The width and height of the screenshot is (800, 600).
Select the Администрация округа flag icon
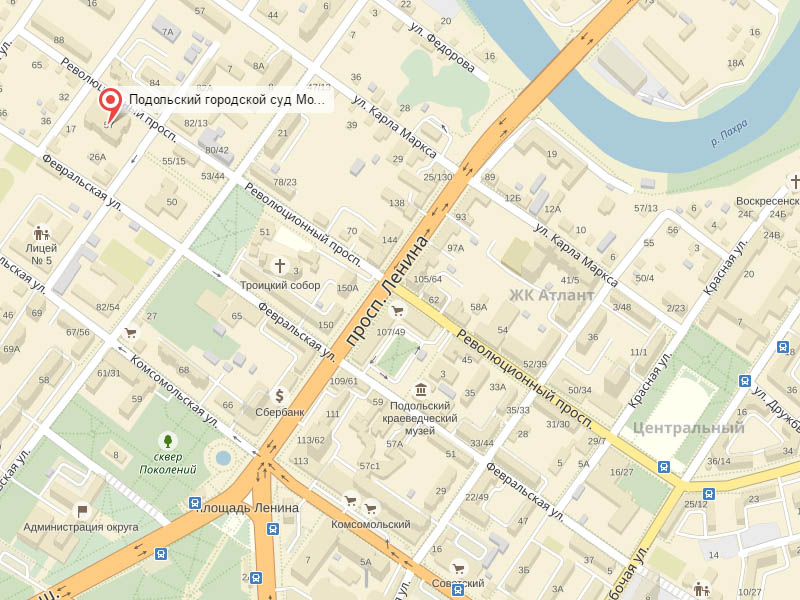coord(82,511)
